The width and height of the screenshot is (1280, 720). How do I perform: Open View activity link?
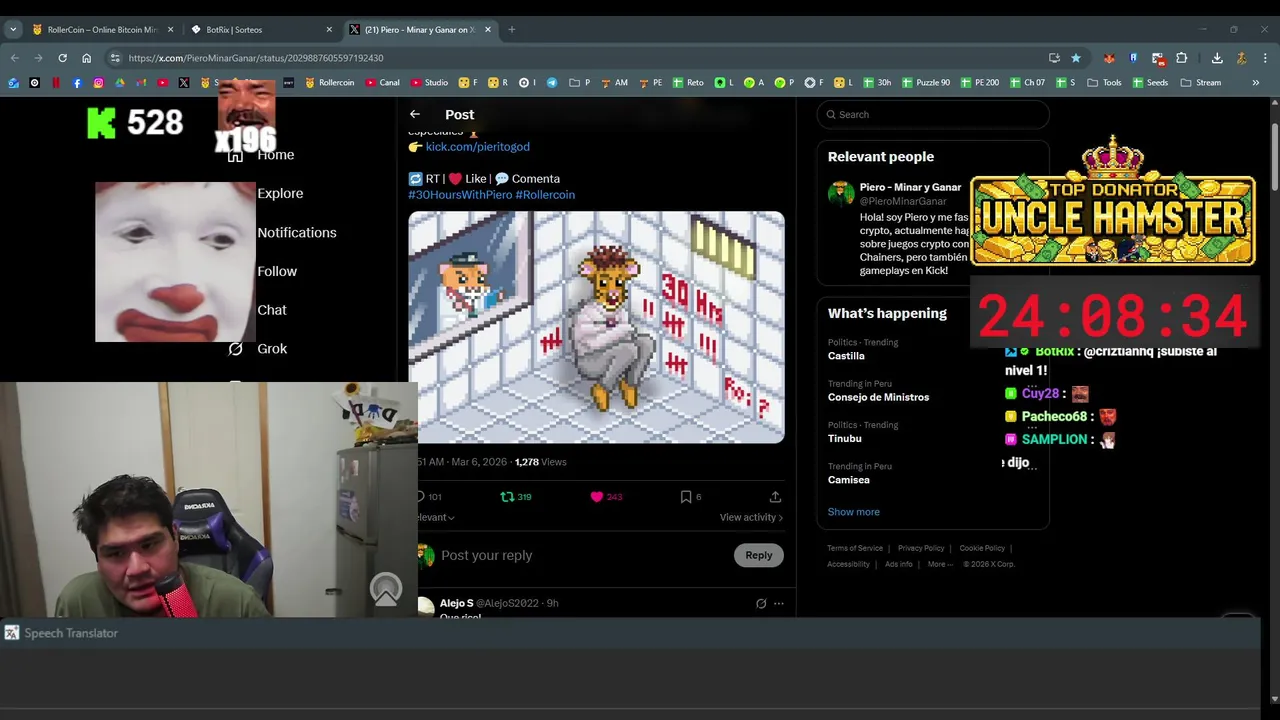751,517
